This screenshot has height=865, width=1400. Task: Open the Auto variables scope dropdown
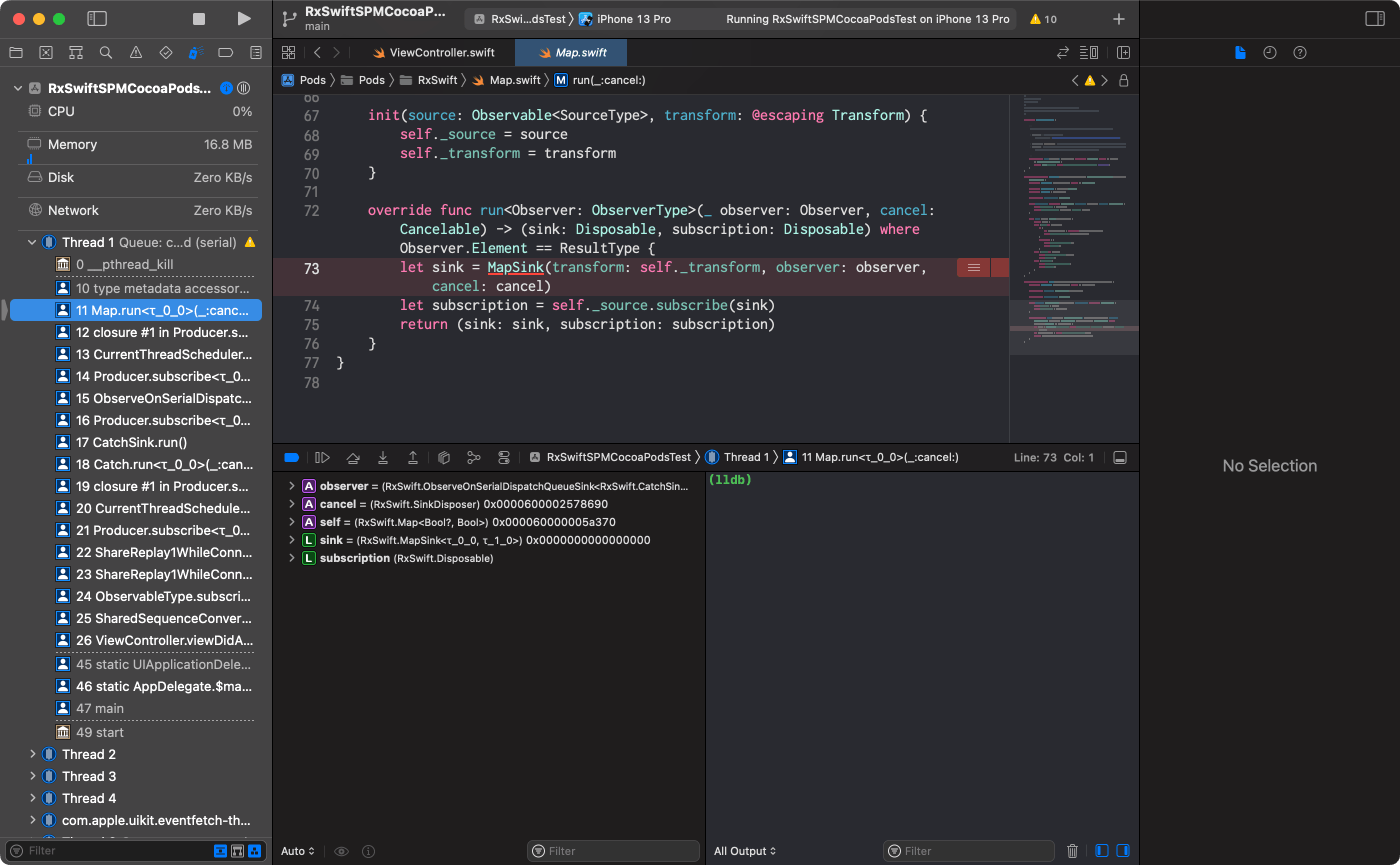coord(298,851)
